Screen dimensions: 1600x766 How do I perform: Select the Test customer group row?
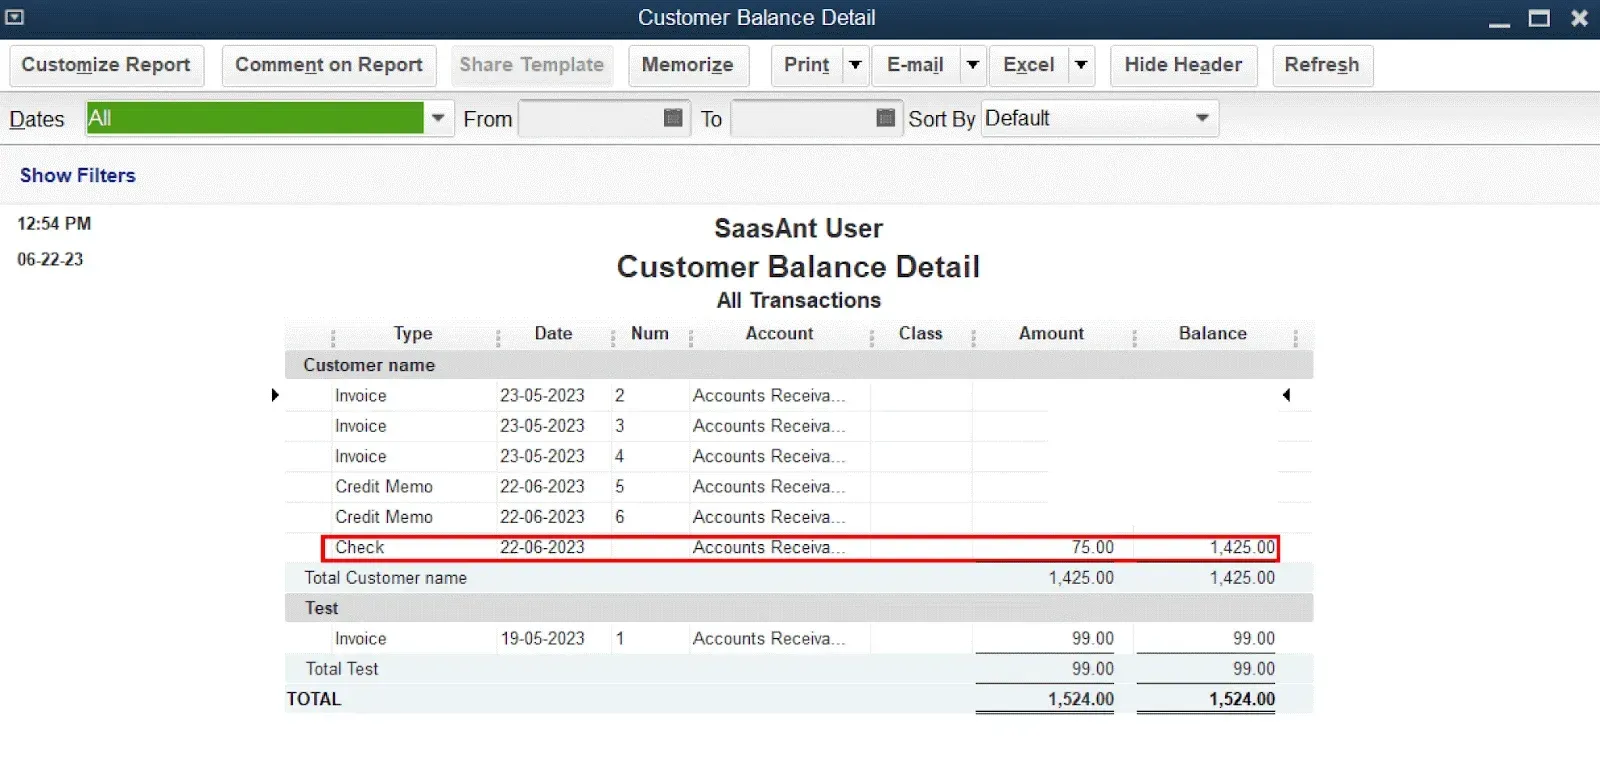pyautogui.click(x=798, y=608)
